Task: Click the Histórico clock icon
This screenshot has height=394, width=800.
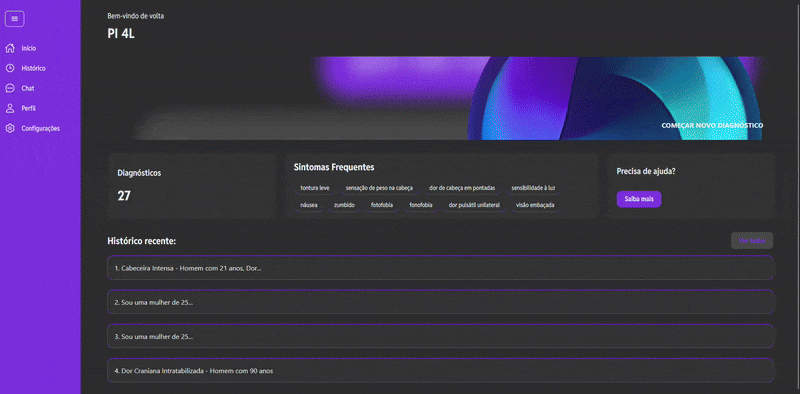Action: coord(10,68)
